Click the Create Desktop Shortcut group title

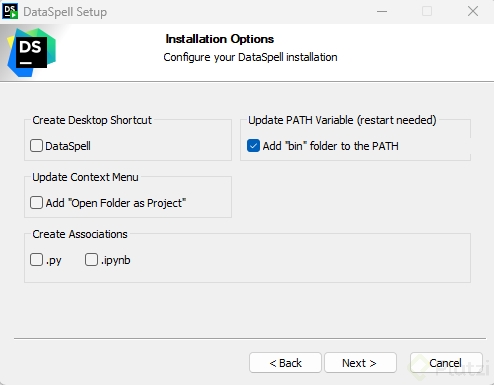92,120
